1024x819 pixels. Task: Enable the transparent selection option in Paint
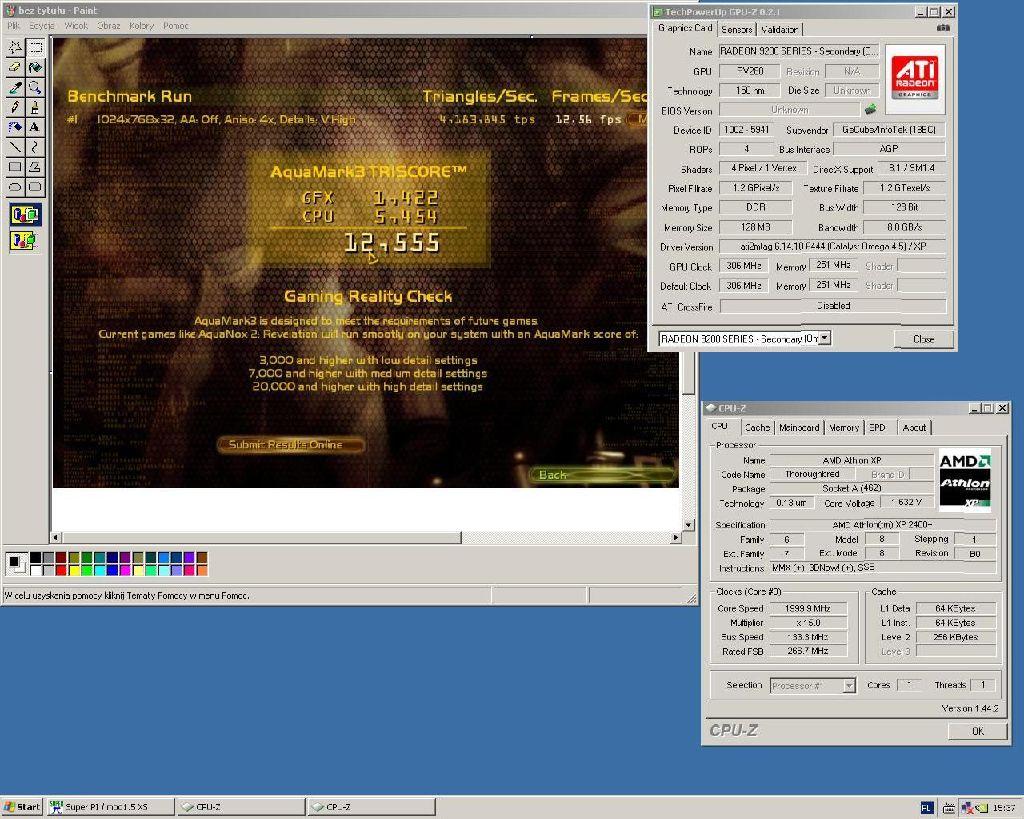[25, 240]
